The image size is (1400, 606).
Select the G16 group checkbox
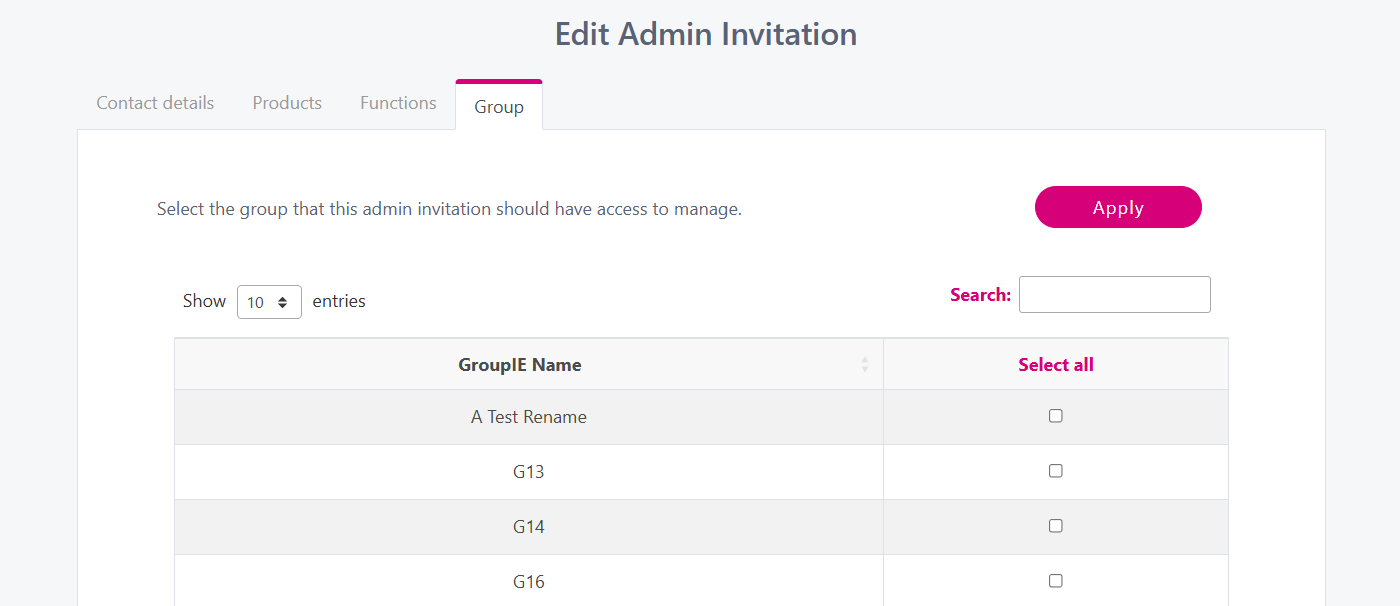(x=1055, y=581)
